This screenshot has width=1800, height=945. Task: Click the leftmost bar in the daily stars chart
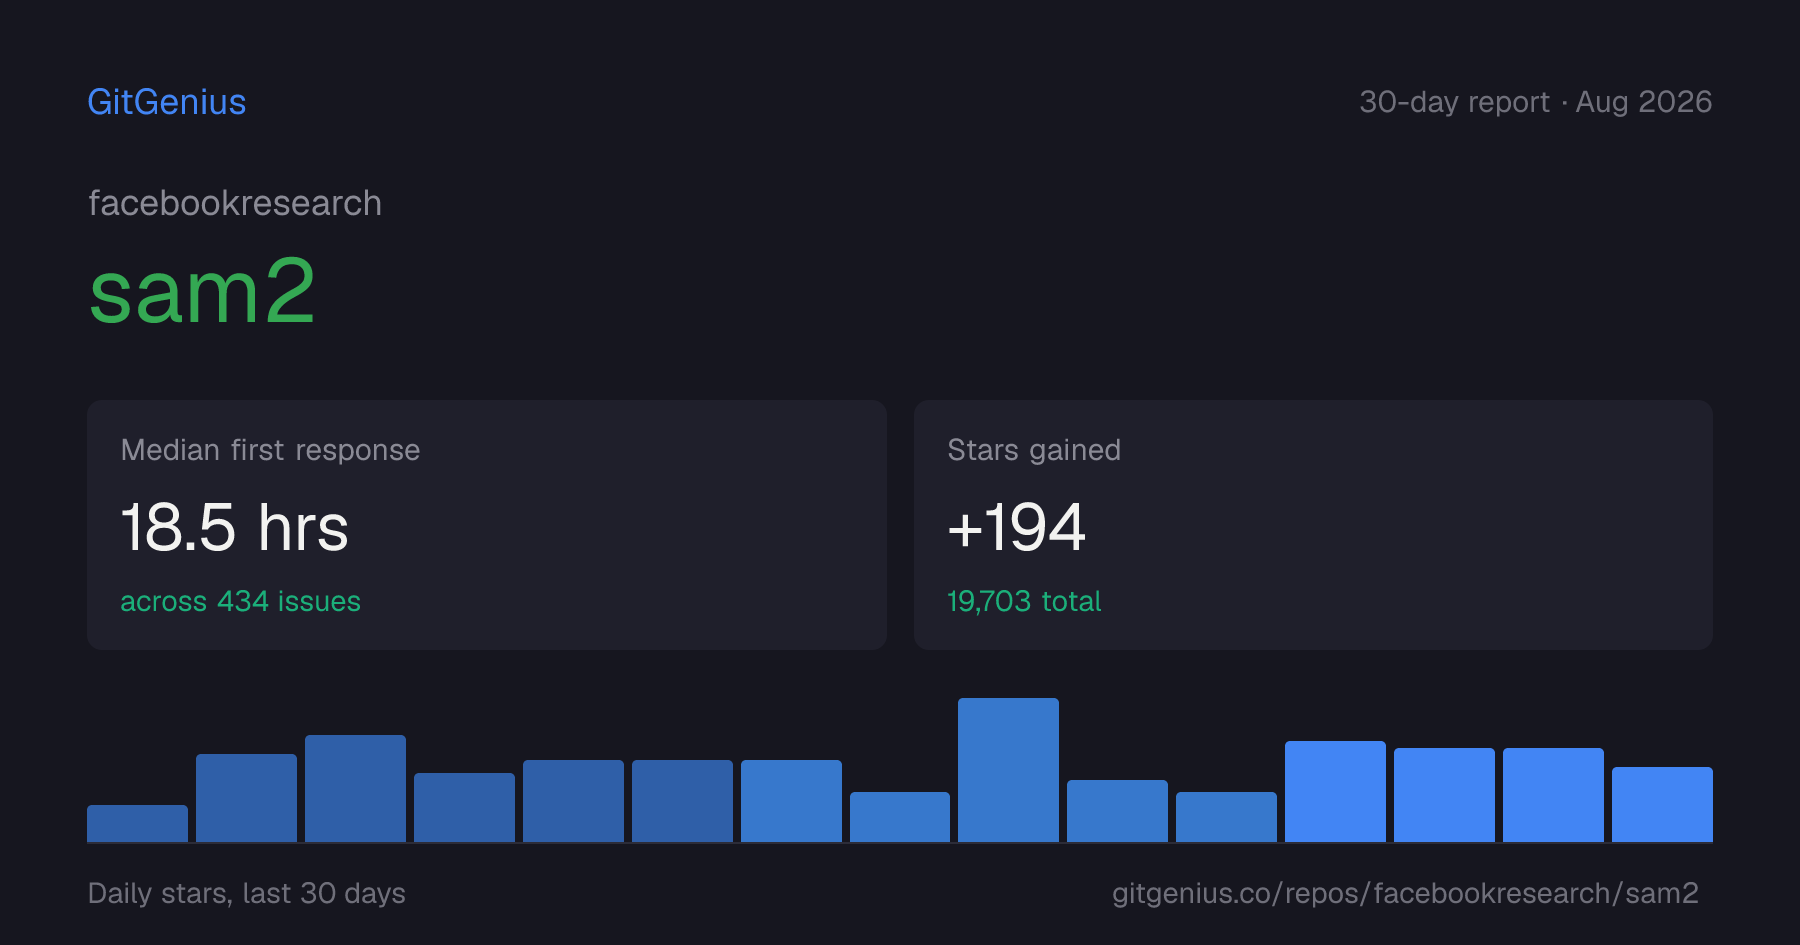137,823
